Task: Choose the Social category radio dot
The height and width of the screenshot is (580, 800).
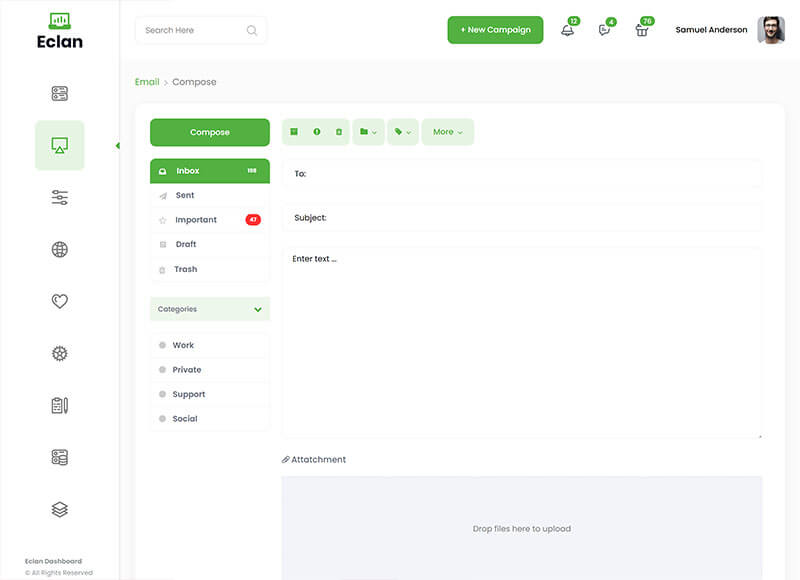Action: [x=162, y=419]
